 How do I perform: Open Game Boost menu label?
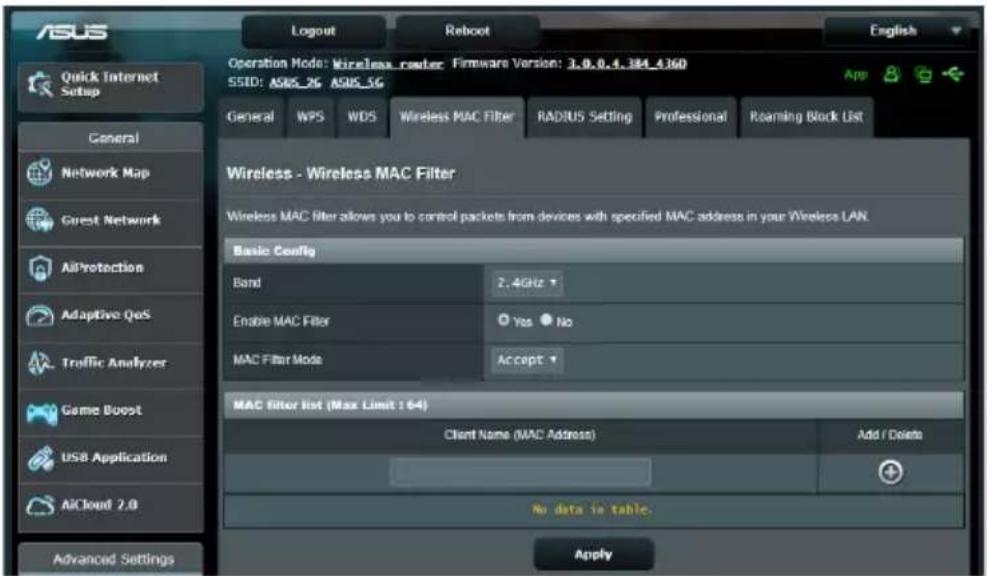coord(101,410)
